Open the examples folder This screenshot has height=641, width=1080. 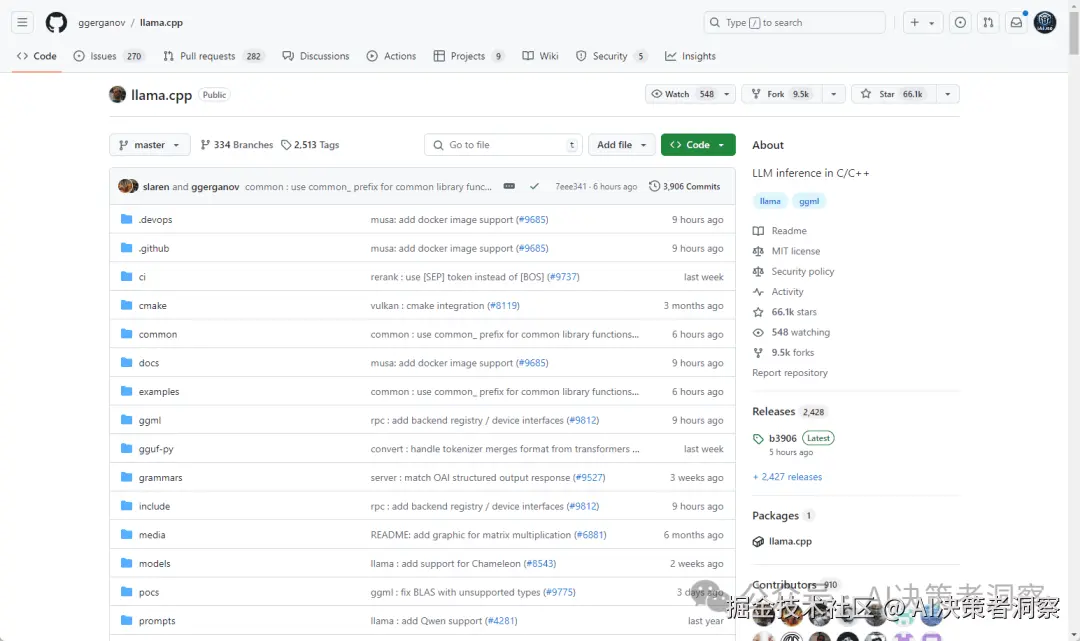159,392
